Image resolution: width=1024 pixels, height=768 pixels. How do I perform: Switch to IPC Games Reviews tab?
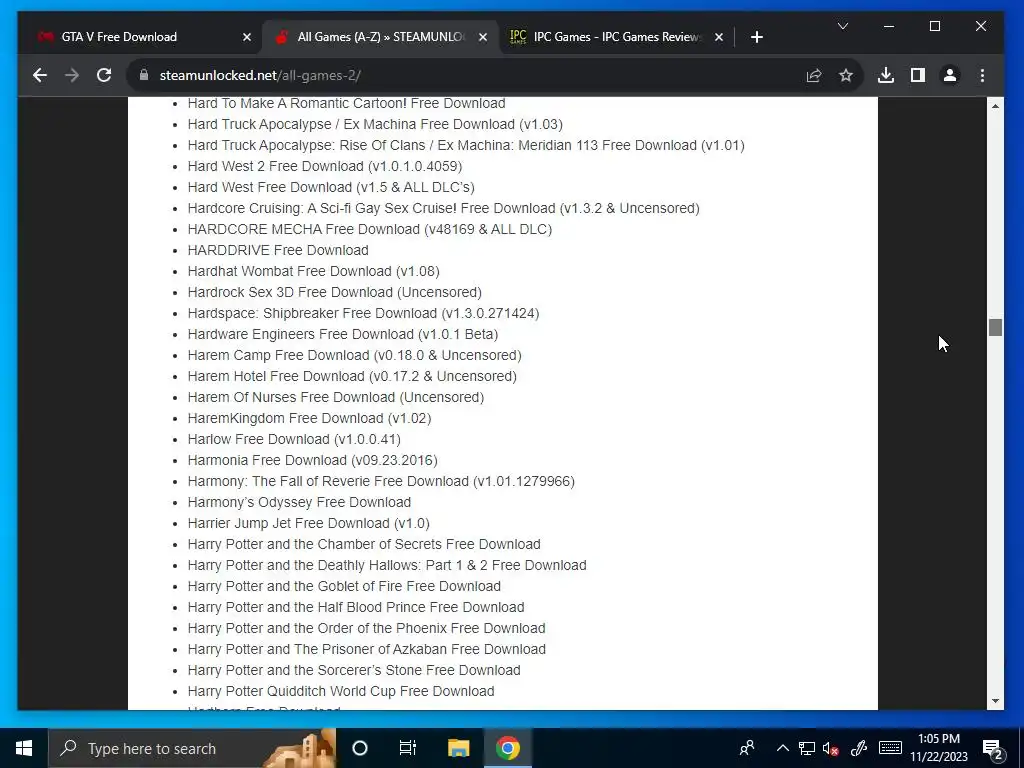tap(616, 37)
